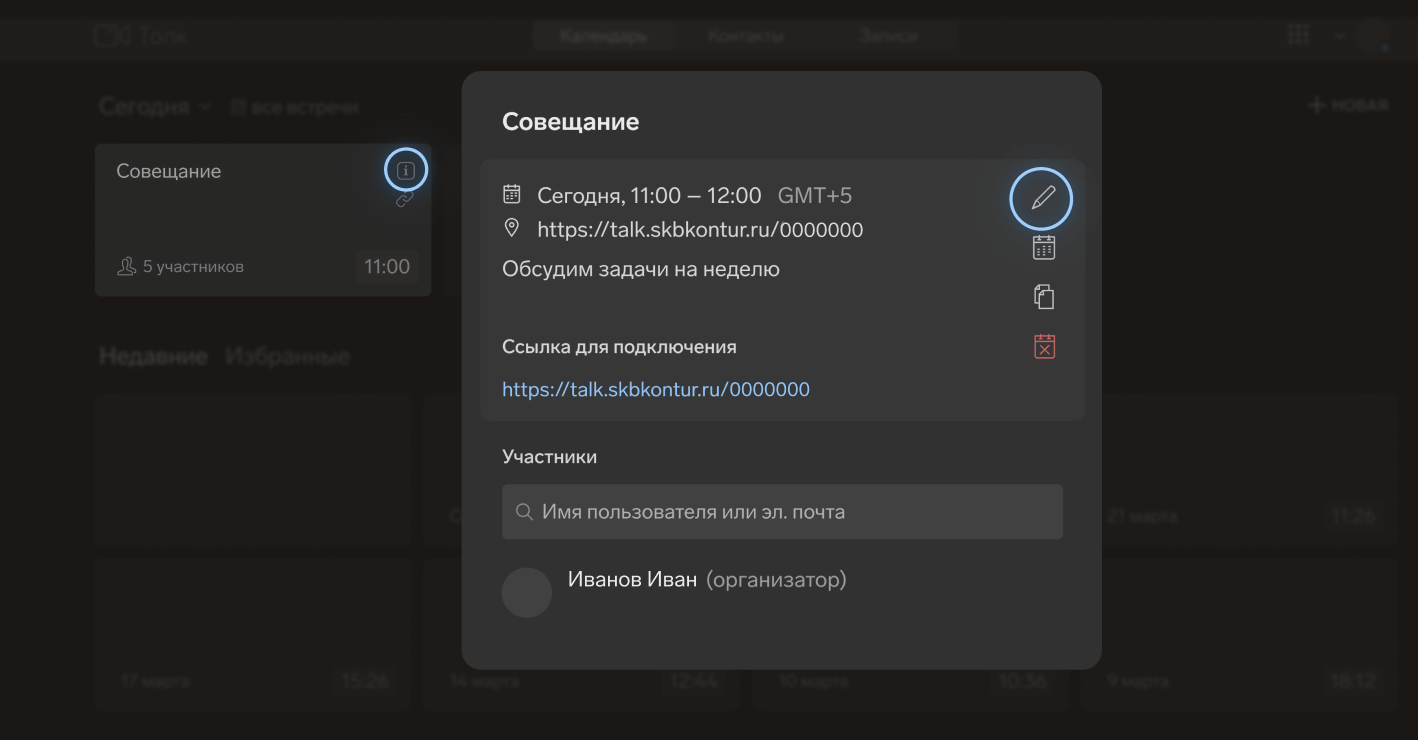
Task: Click the 5 участников text on card
Action: [x=193, y=267]
